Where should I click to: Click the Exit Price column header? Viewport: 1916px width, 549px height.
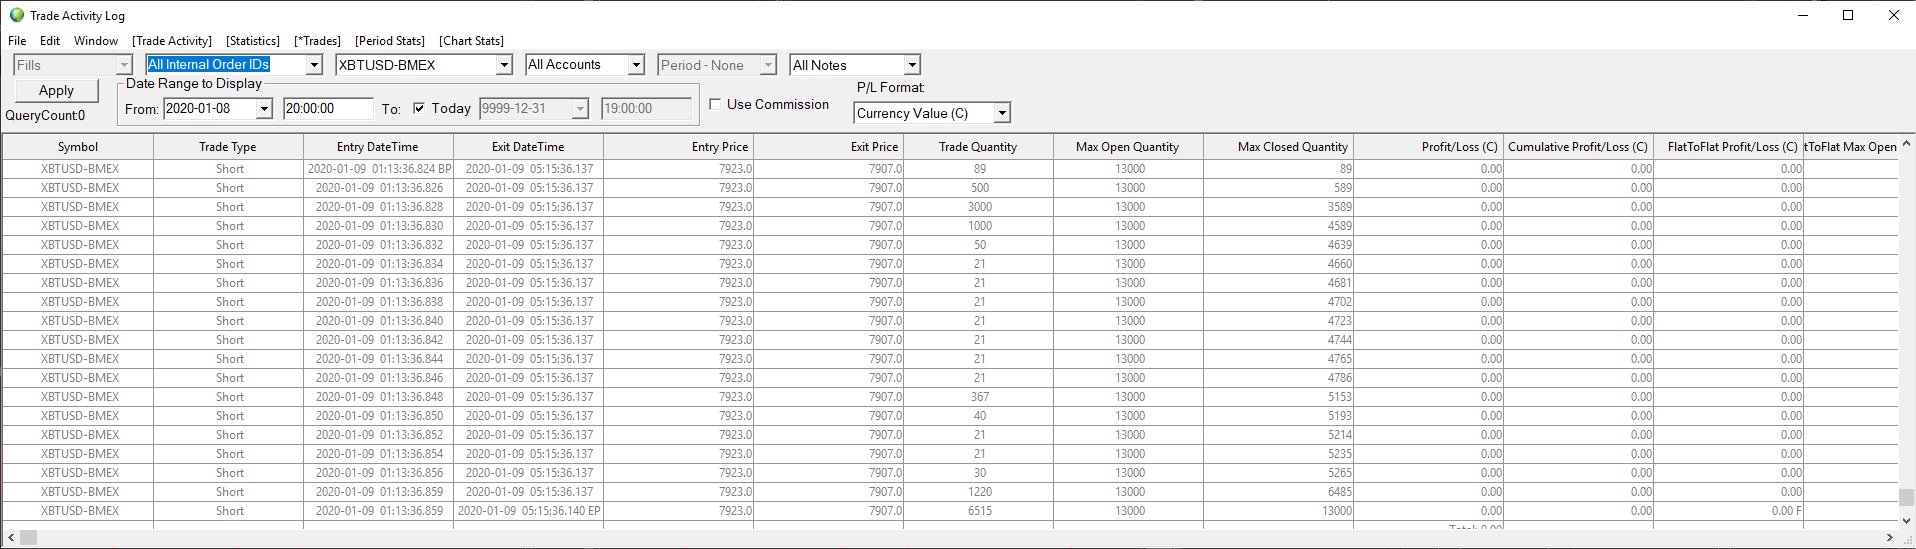[x=828, y=147]
